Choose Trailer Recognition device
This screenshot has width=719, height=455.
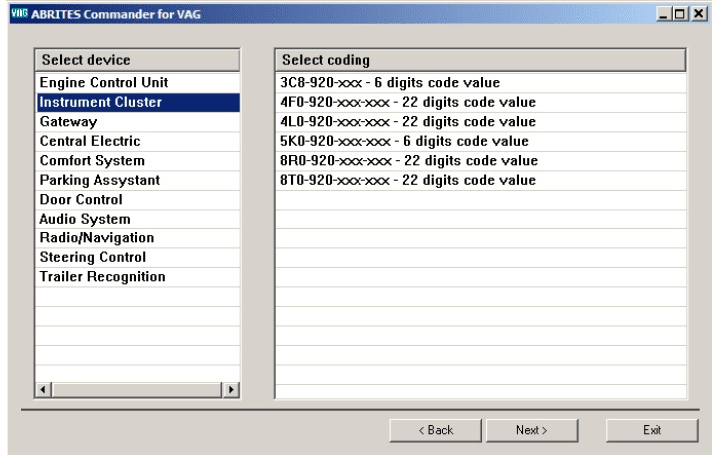(x=102, y=276)
